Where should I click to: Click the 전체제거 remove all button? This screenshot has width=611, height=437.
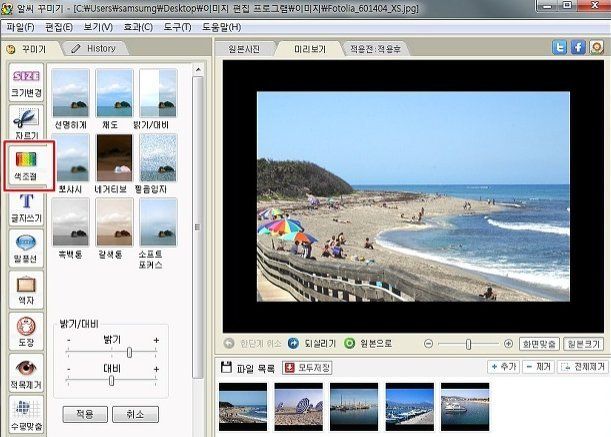point(583,367)
